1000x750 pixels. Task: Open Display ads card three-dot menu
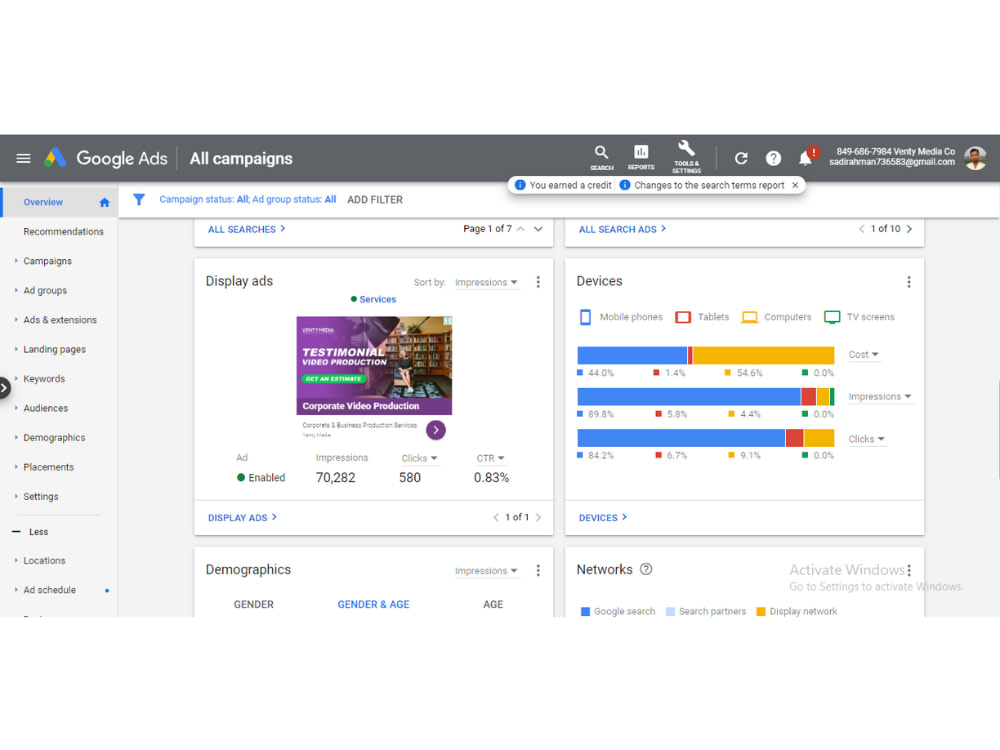[x=538, y=282]
